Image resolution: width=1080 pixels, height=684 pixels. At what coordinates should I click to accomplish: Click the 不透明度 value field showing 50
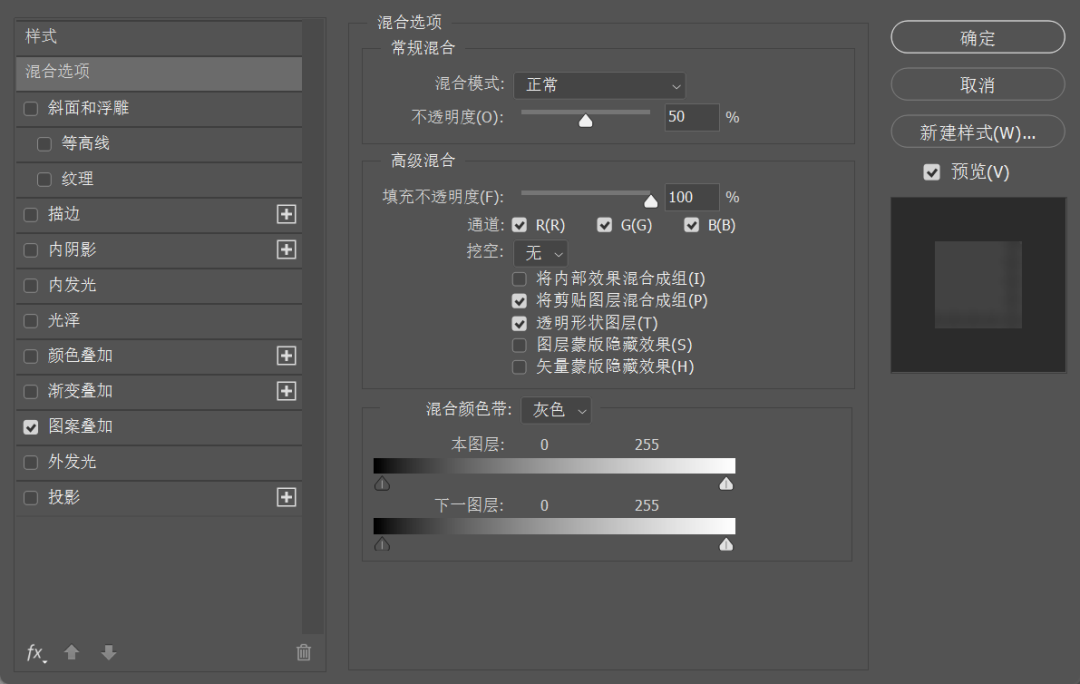692,117
